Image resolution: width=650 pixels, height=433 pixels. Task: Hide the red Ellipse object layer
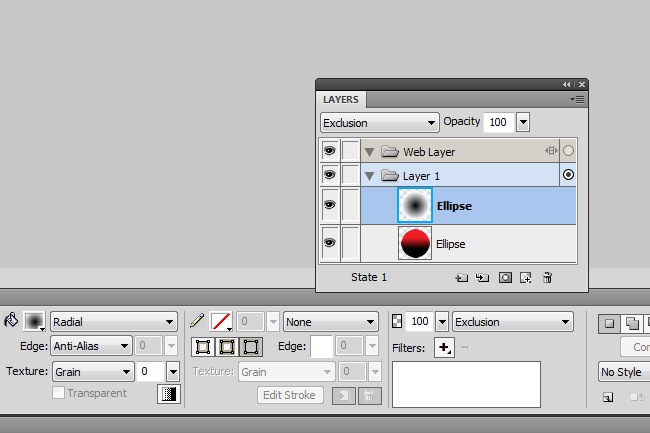(x=329, y=243)
